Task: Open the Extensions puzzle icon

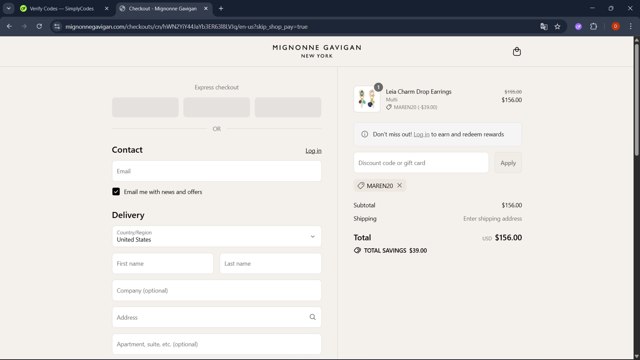Action: tap(593, 27)
